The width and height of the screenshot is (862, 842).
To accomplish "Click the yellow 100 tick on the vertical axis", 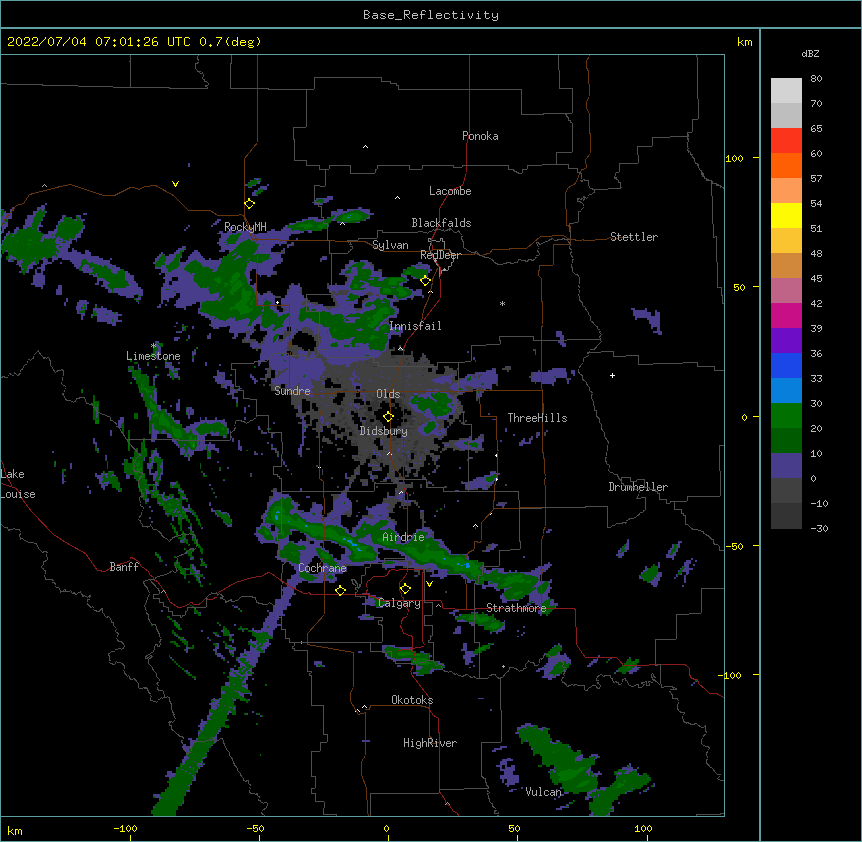I will coord(734,158).
